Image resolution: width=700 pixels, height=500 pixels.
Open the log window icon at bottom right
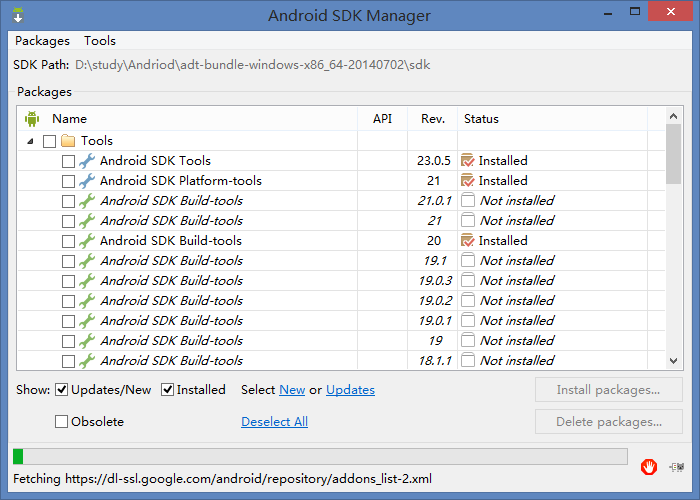pos(677,467)
